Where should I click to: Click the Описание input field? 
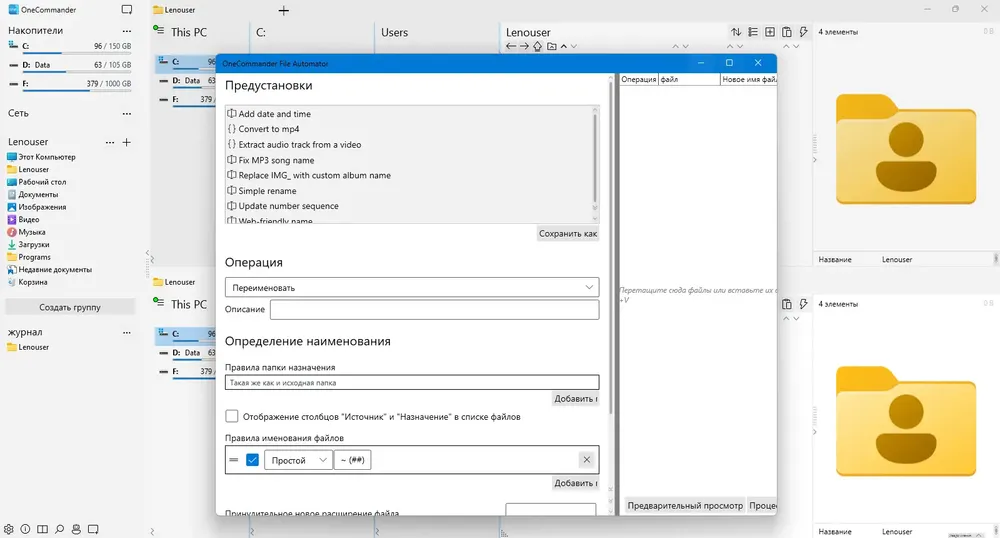(x=434, y=309)
